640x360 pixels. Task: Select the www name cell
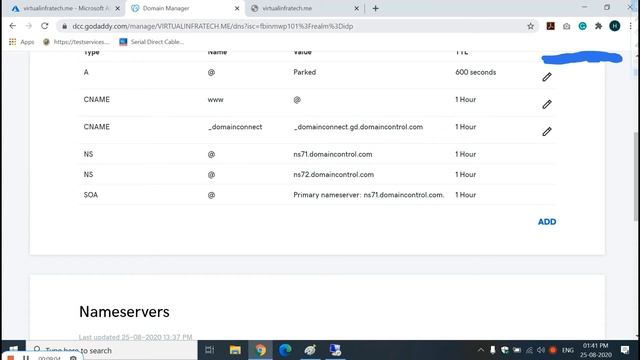click(216, 100)
